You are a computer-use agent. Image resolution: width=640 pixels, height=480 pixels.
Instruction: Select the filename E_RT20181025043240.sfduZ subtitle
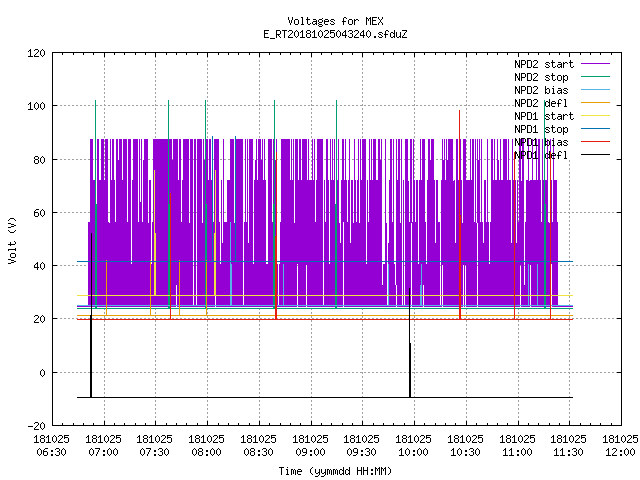[x=335, y=34]
